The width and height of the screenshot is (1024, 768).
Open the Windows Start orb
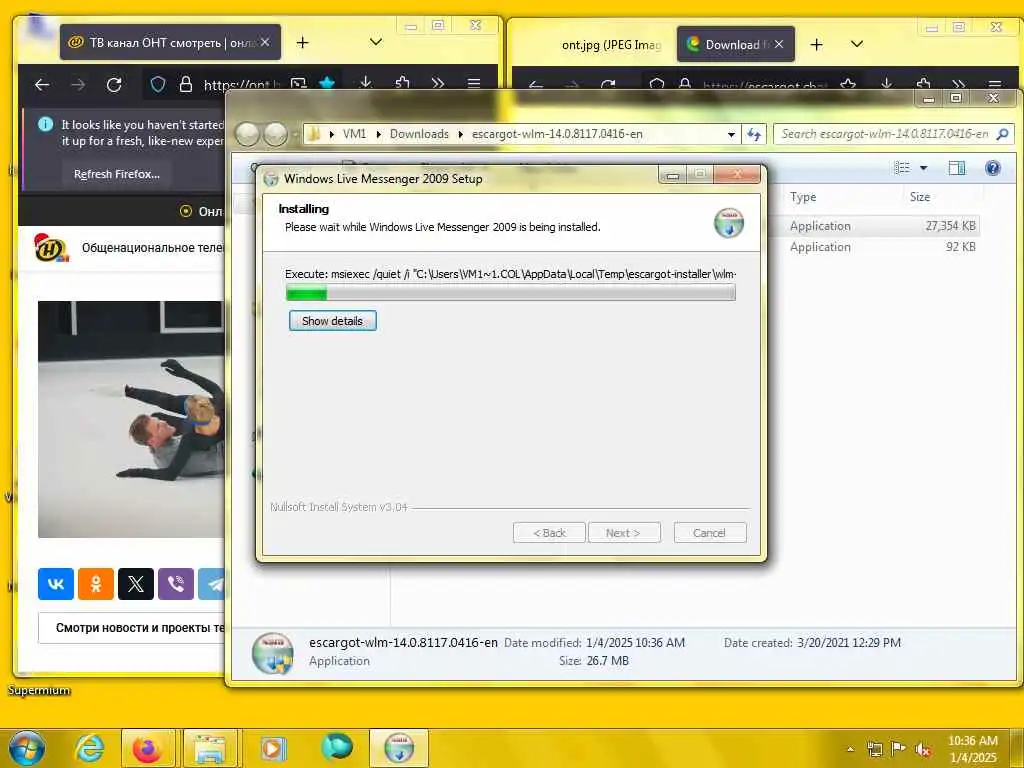tap(26, 748)
